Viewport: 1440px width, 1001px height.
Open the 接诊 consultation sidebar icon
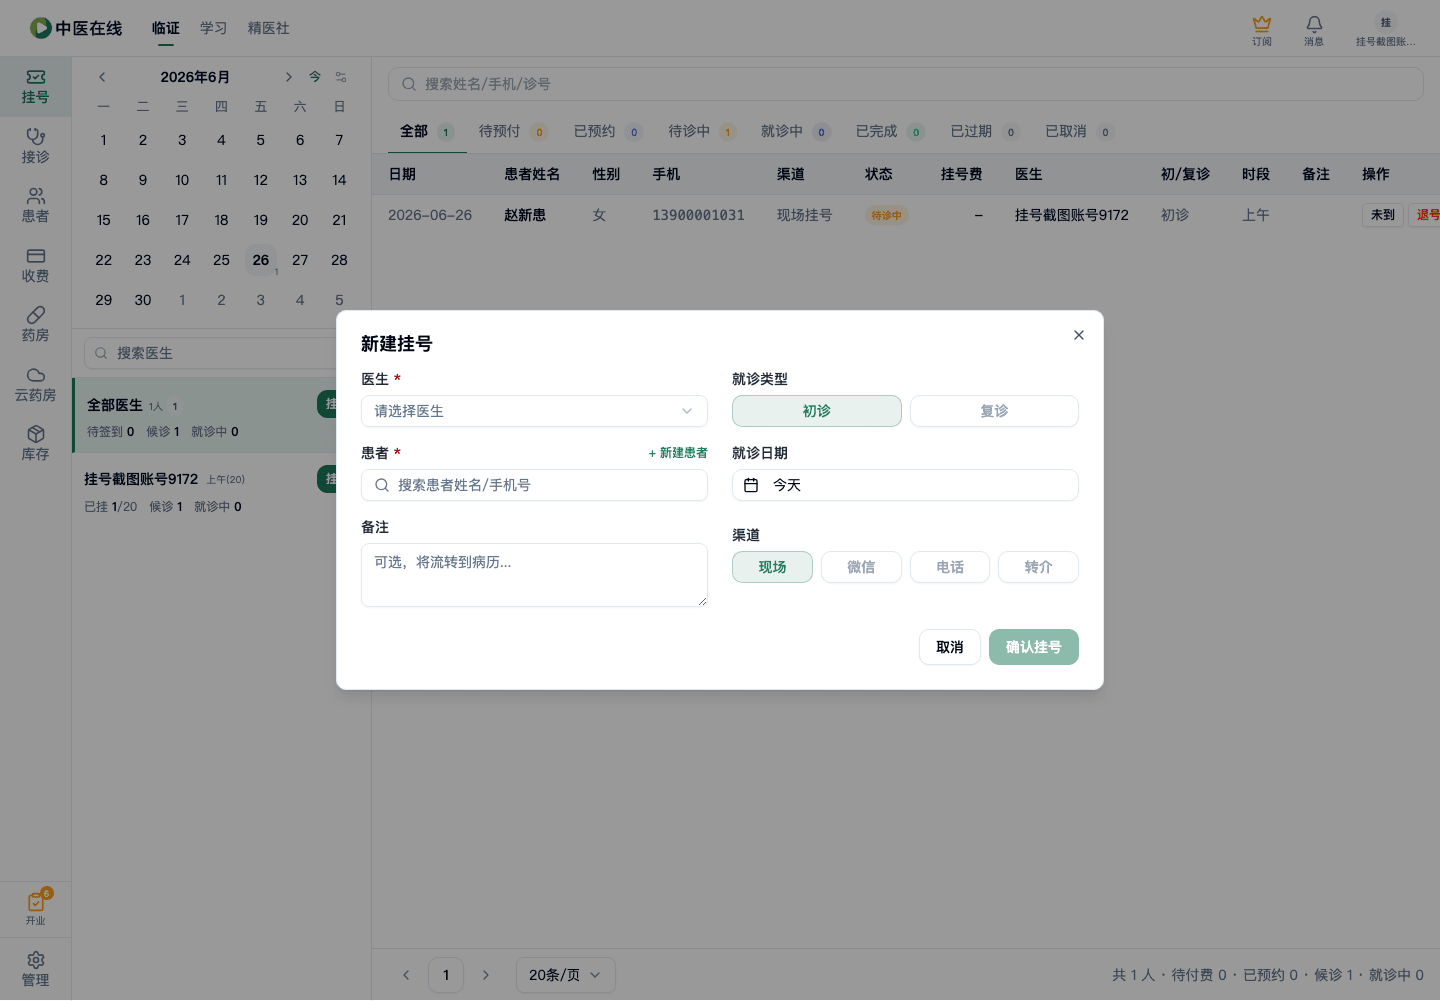click(35, 146)
